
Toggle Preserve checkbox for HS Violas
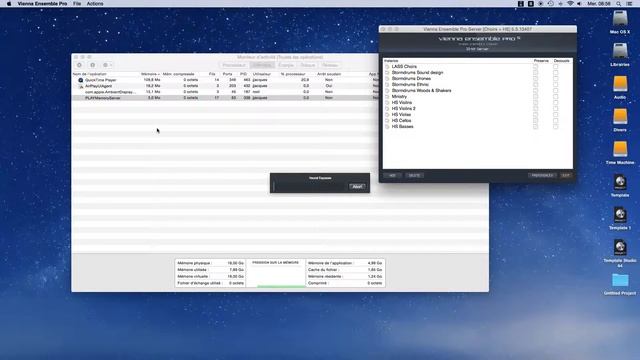click(x=535, y=115)
